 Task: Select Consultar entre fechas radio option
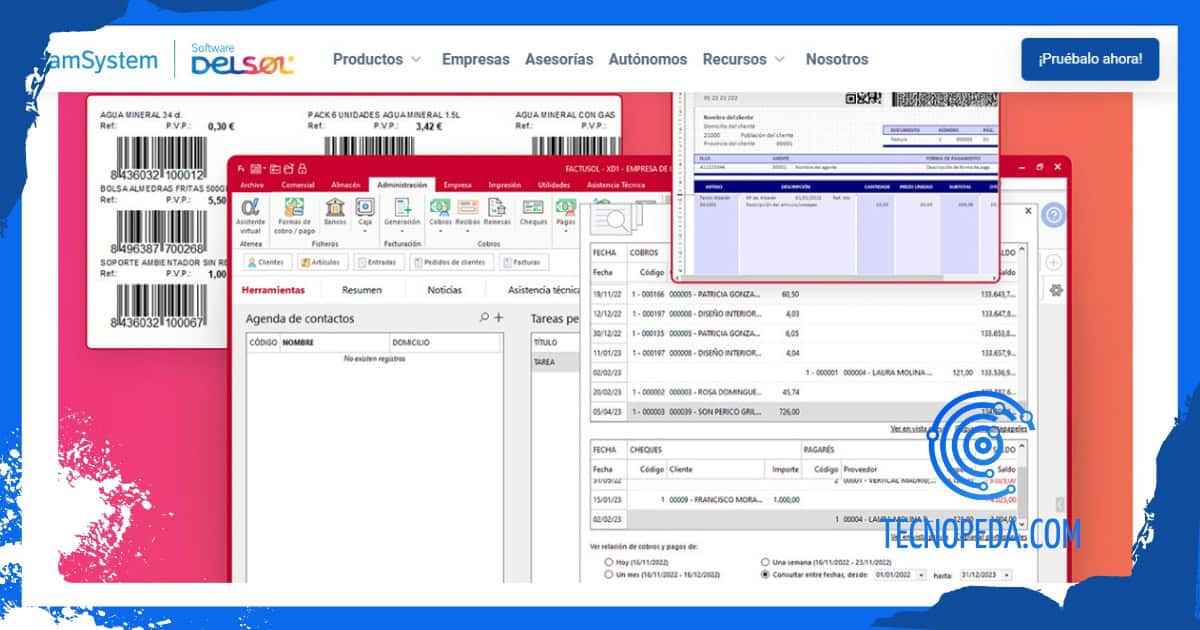(x=766, y=575)
